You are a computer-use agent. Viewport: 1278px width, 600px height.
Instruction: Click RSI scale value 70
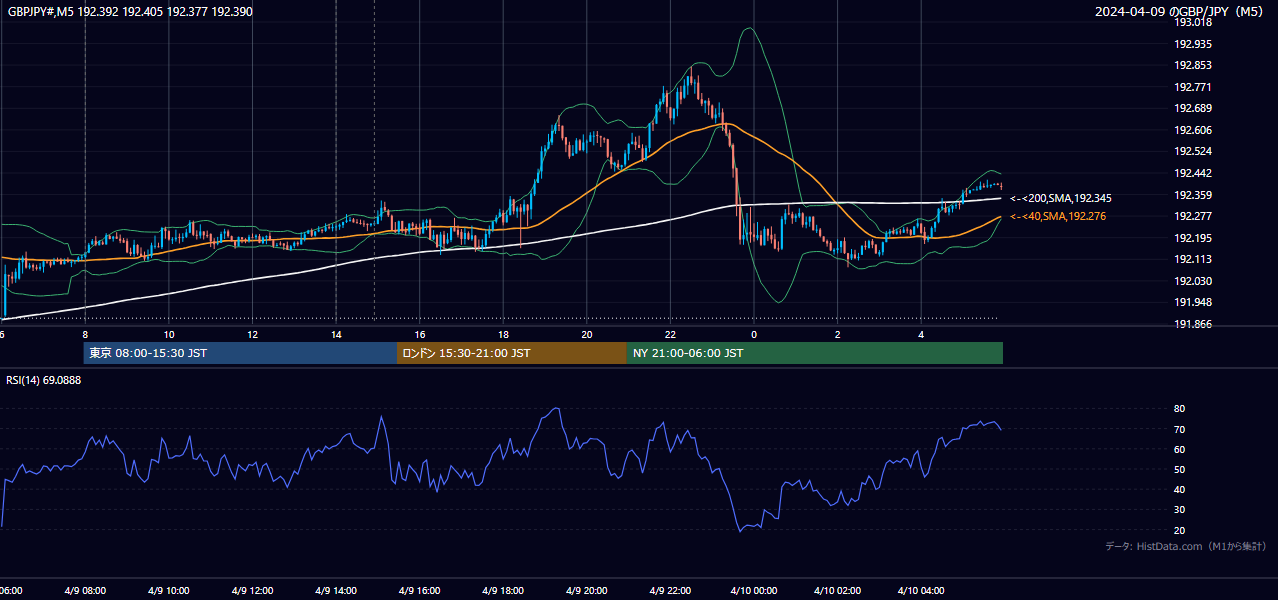pos(1179,429)
